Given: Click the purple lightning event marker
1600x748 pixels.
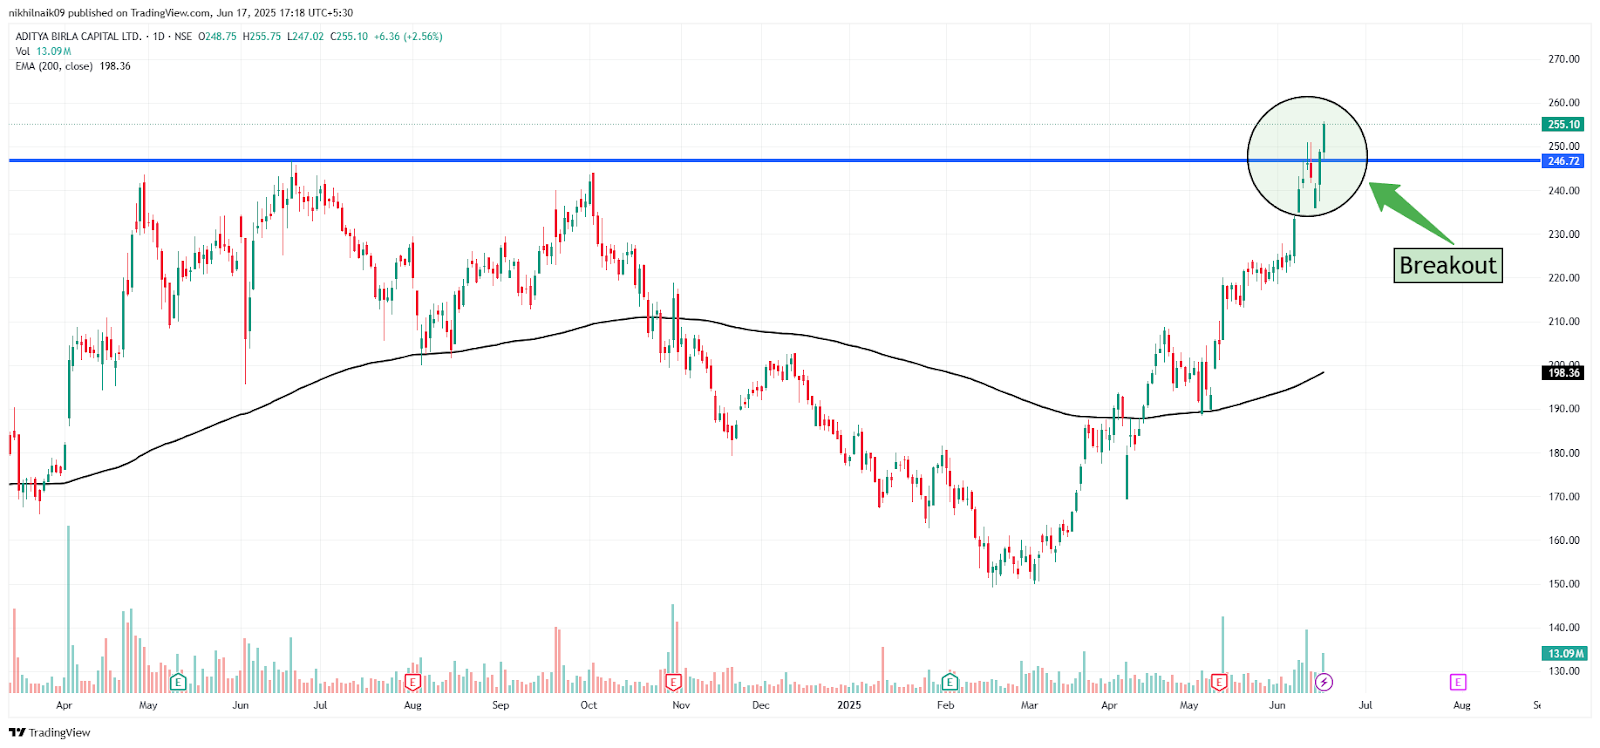Looking at the screenshot, I should click(1324, 682).
